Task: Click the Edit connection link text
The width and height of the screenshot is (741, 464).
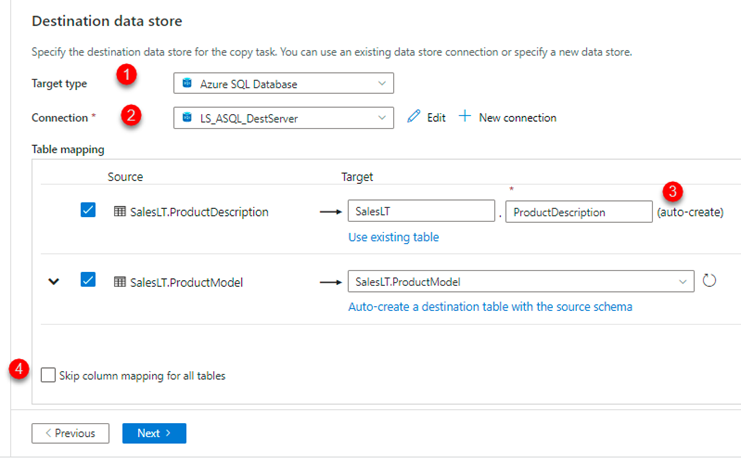Action: pos(436,118)
